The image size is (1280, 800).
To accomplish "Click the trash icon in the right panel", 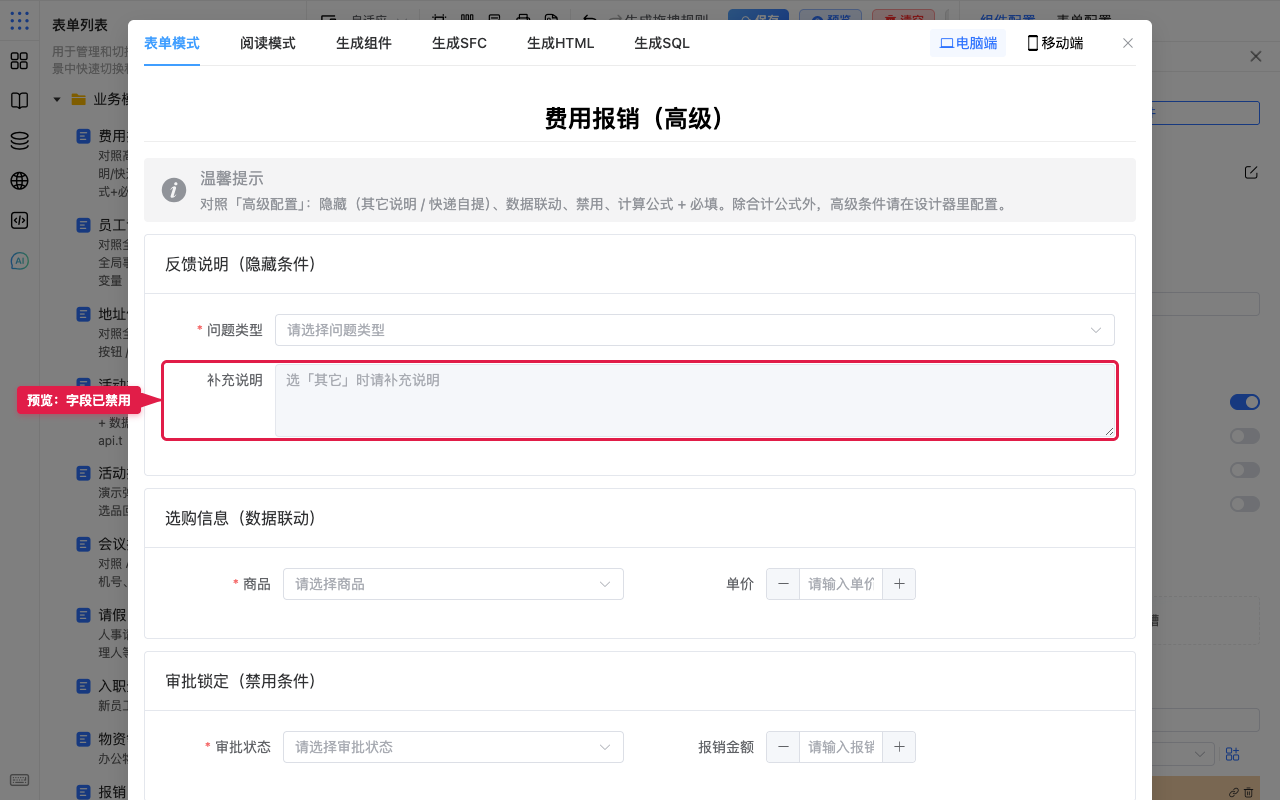I will [1248, 792].
